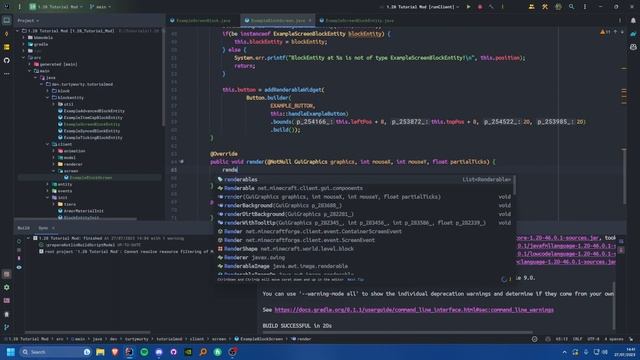Screen dimensions: 640x360
Task: Choose renderWithTooltip completion suggestion
Action: (364, 223)
